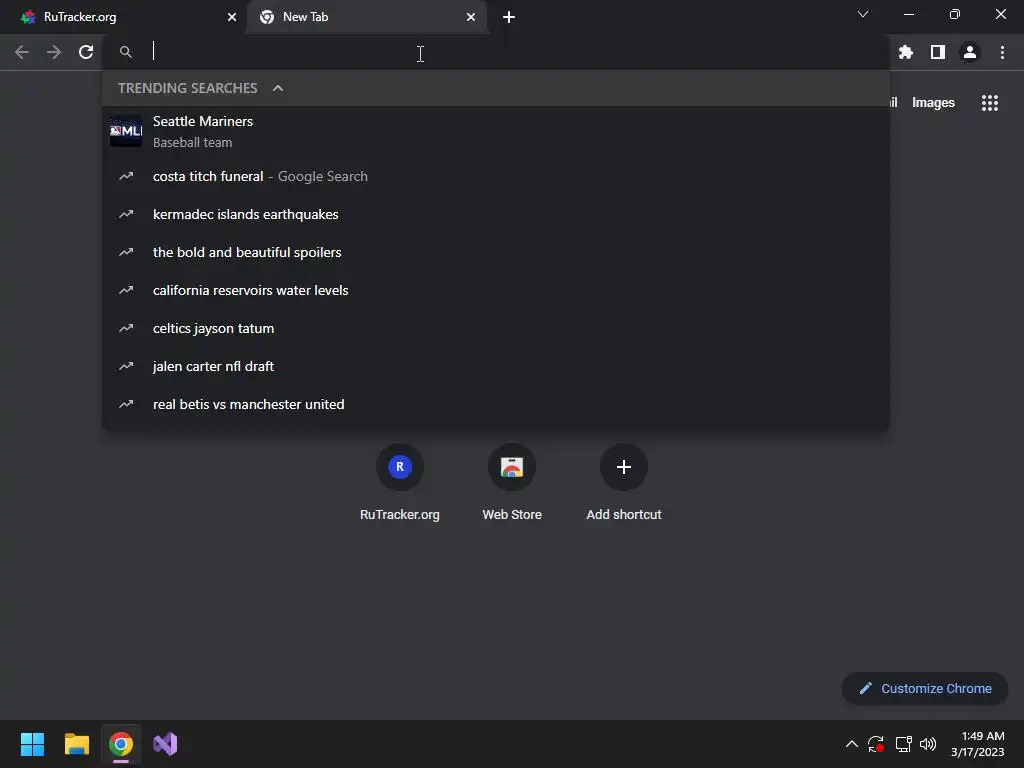The image size is (1024, 768).
Task: Switch to the RuTracker.org tab
Action: [x=123, y=17]
